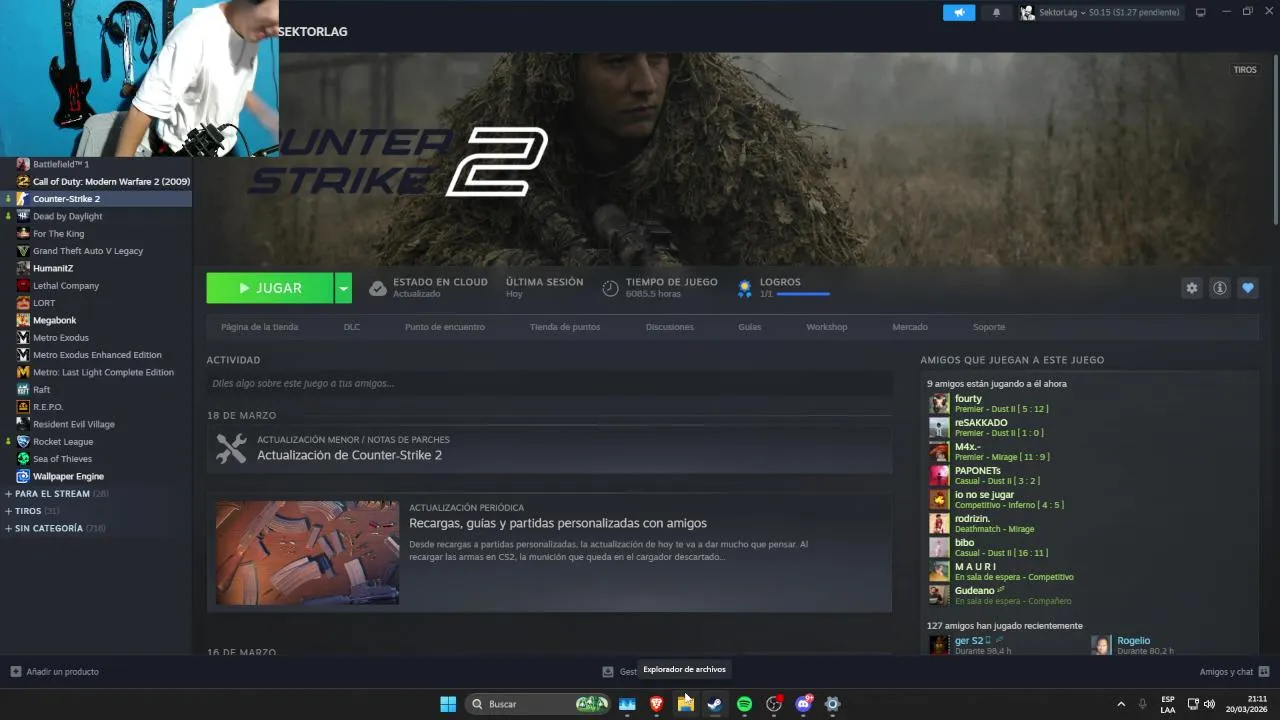Open Punto de encuentro tab
The width and height of the screenshot is (1280, 720).
(x=445, y=327)
